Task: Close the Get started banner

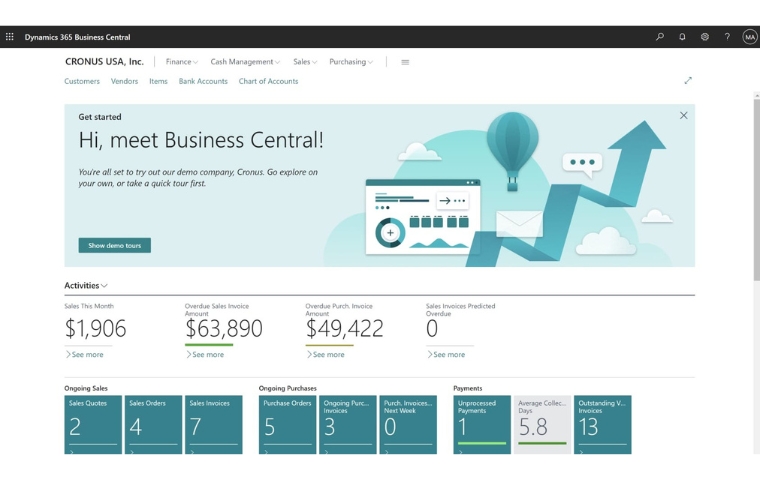Action: click(x=683, y=115)
